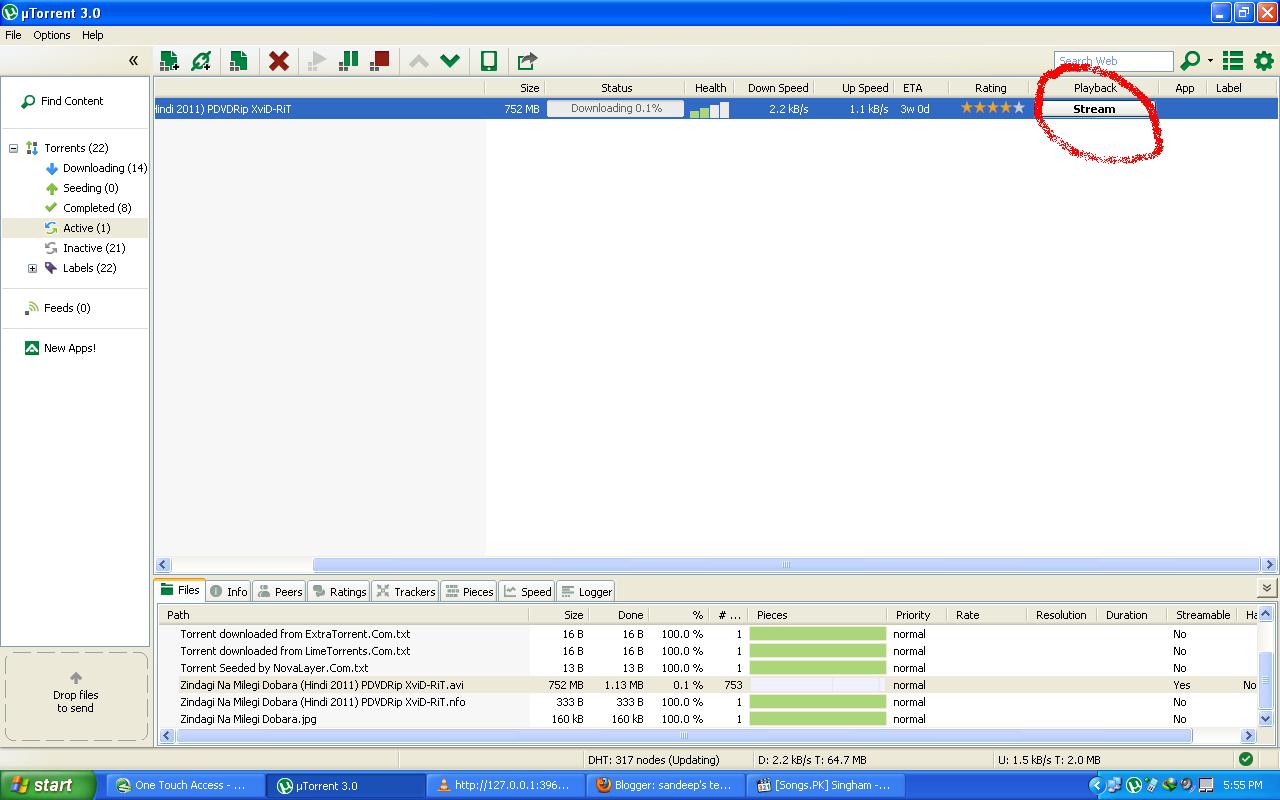Click Add Torrent from URL icon

click(201, 61)
